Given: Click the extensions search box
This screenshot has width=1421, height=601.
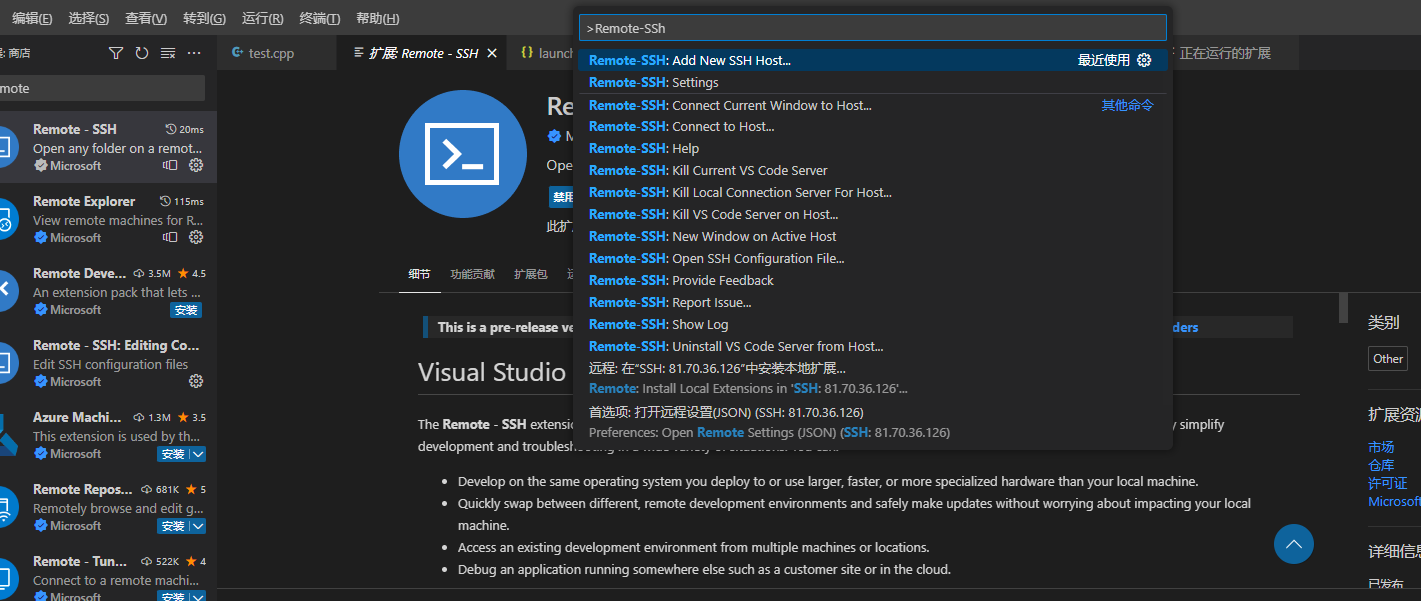Looking at the screenshot, I should point(100,88).
